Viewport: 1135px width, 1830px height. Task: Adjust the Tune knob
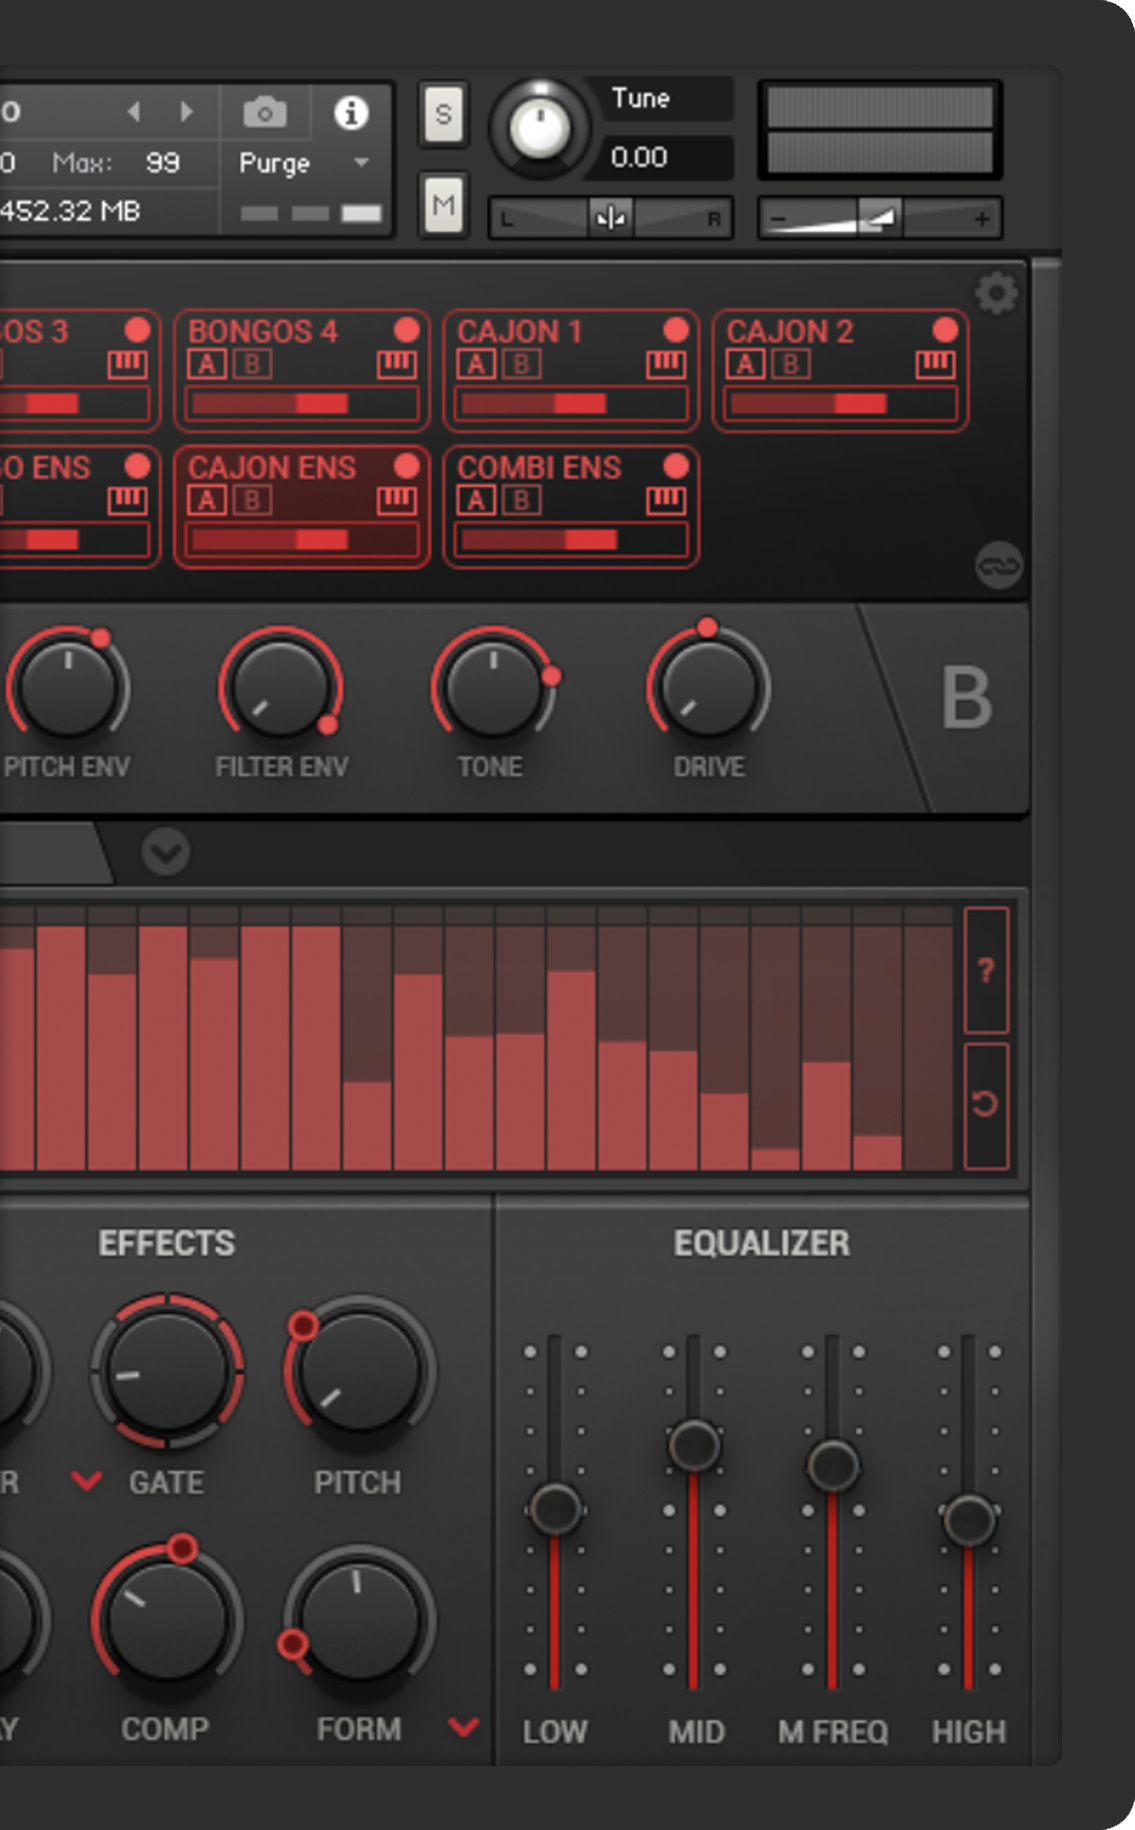[x=540, y=128]
